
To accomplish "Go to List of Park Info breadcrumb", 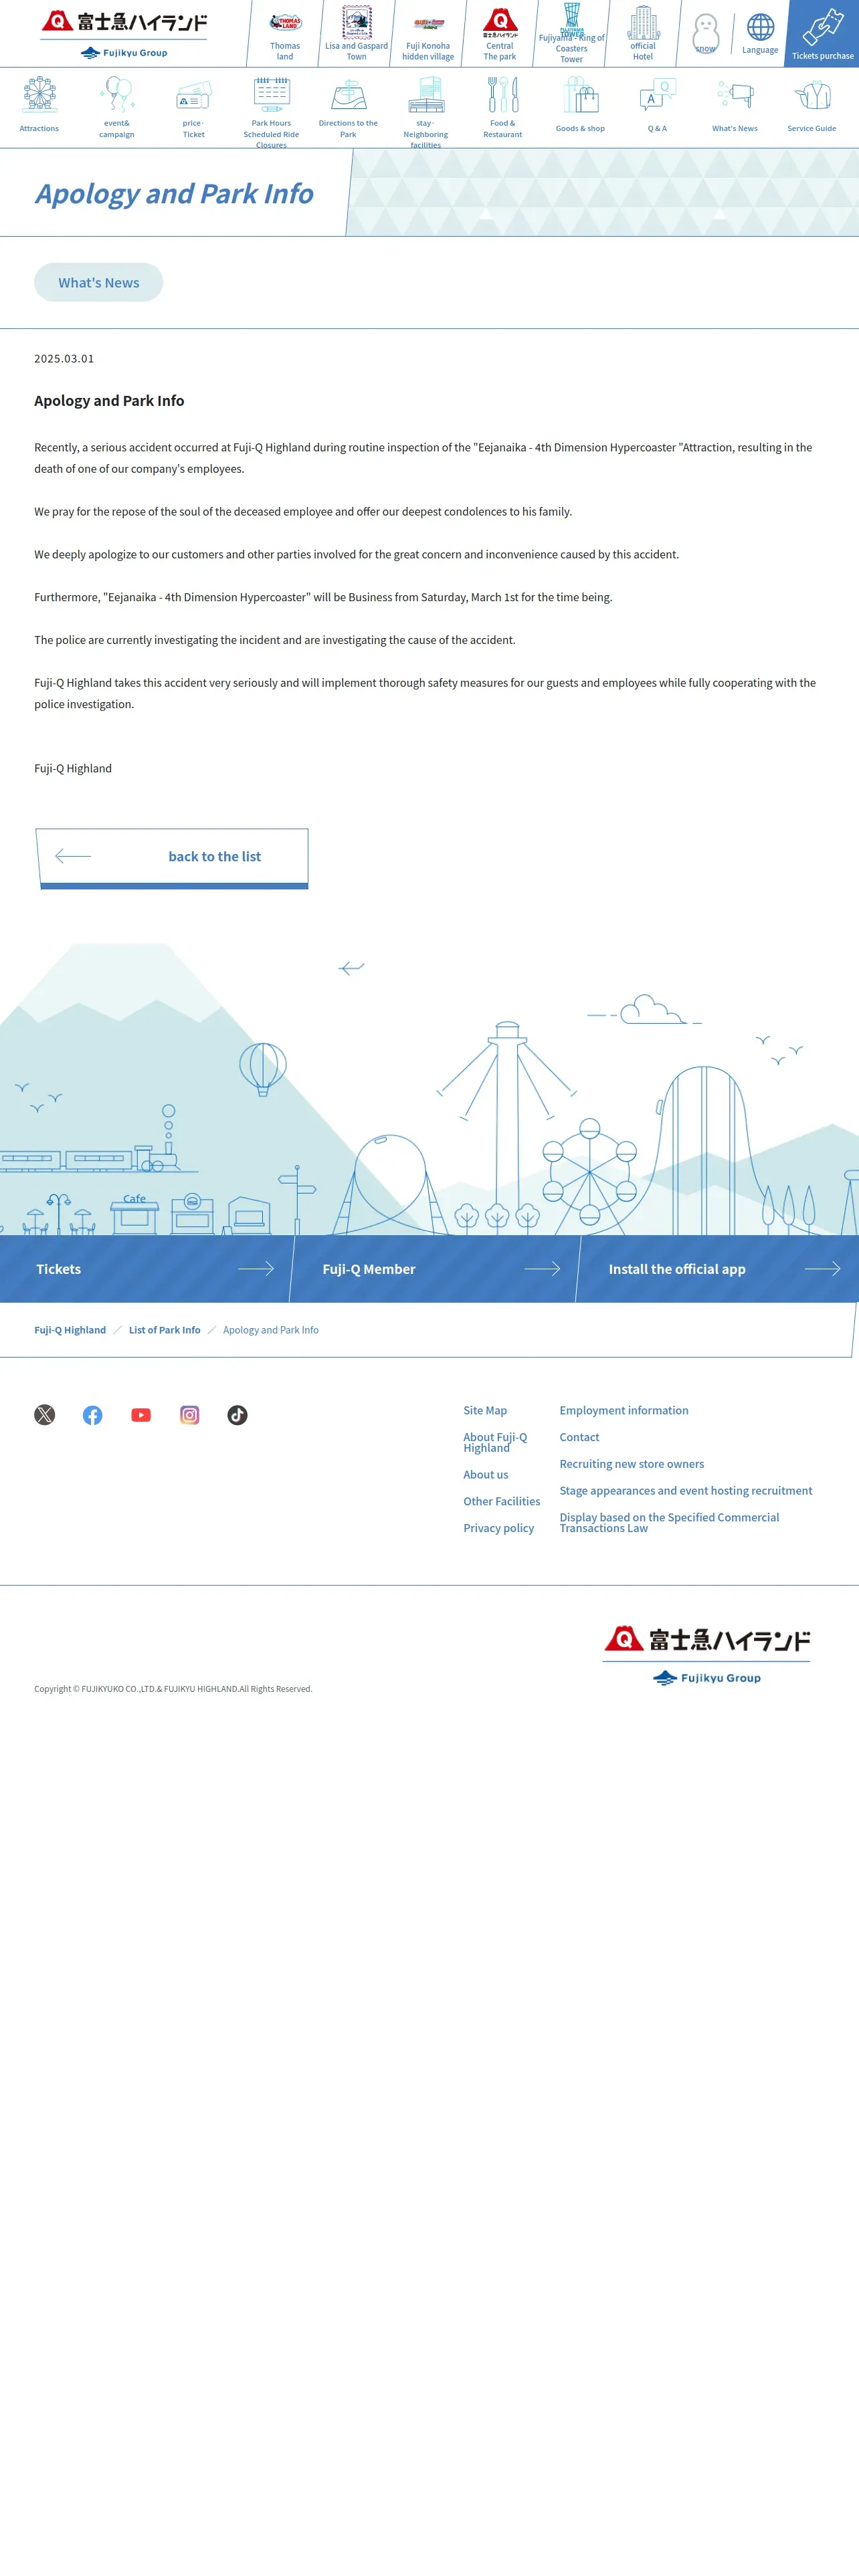I will click(164, 1330).
